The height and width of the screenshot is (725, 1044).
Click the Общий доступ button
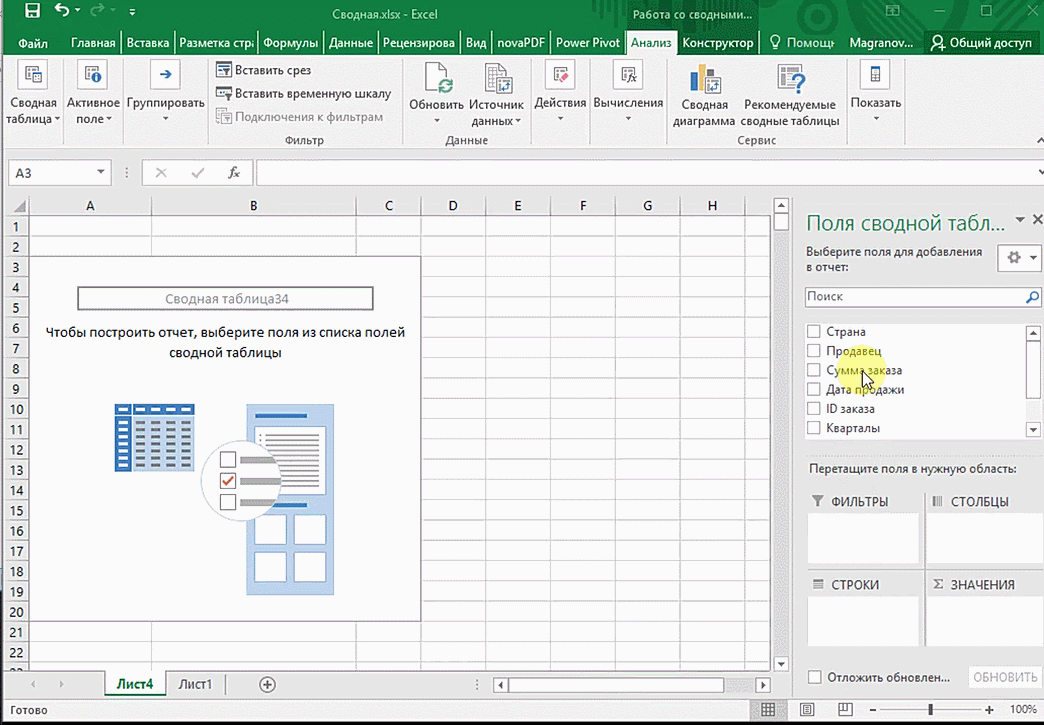[981, 43]
